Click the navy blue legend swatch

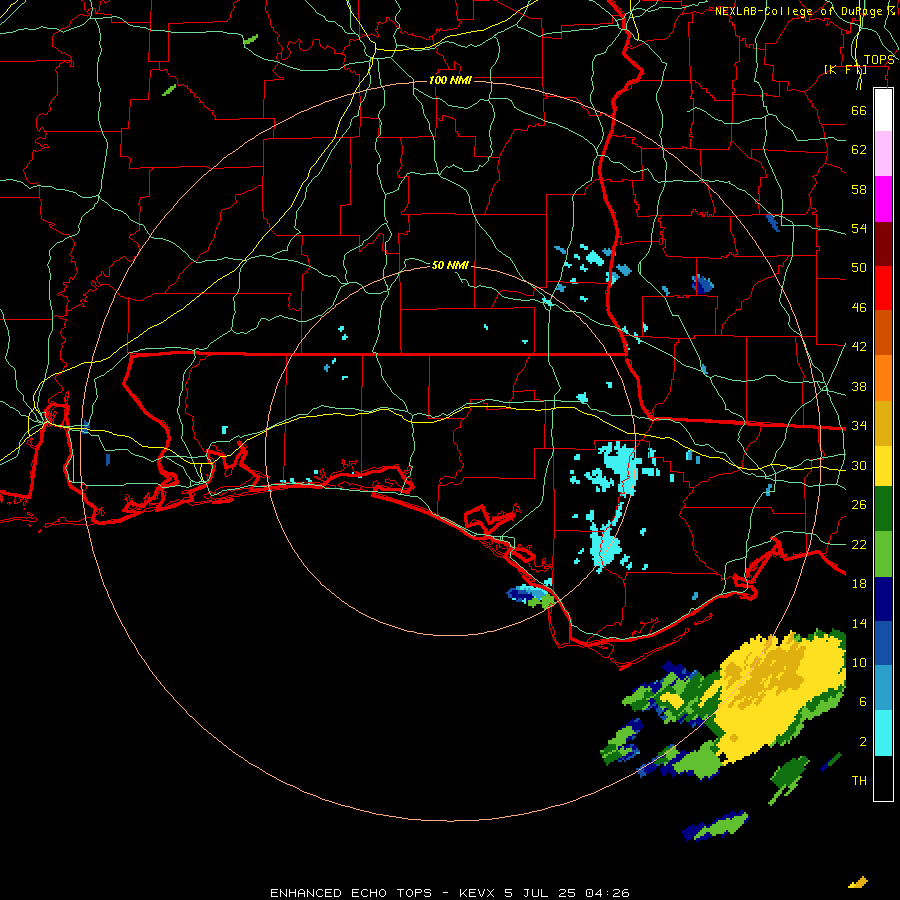tap(883, 599)
